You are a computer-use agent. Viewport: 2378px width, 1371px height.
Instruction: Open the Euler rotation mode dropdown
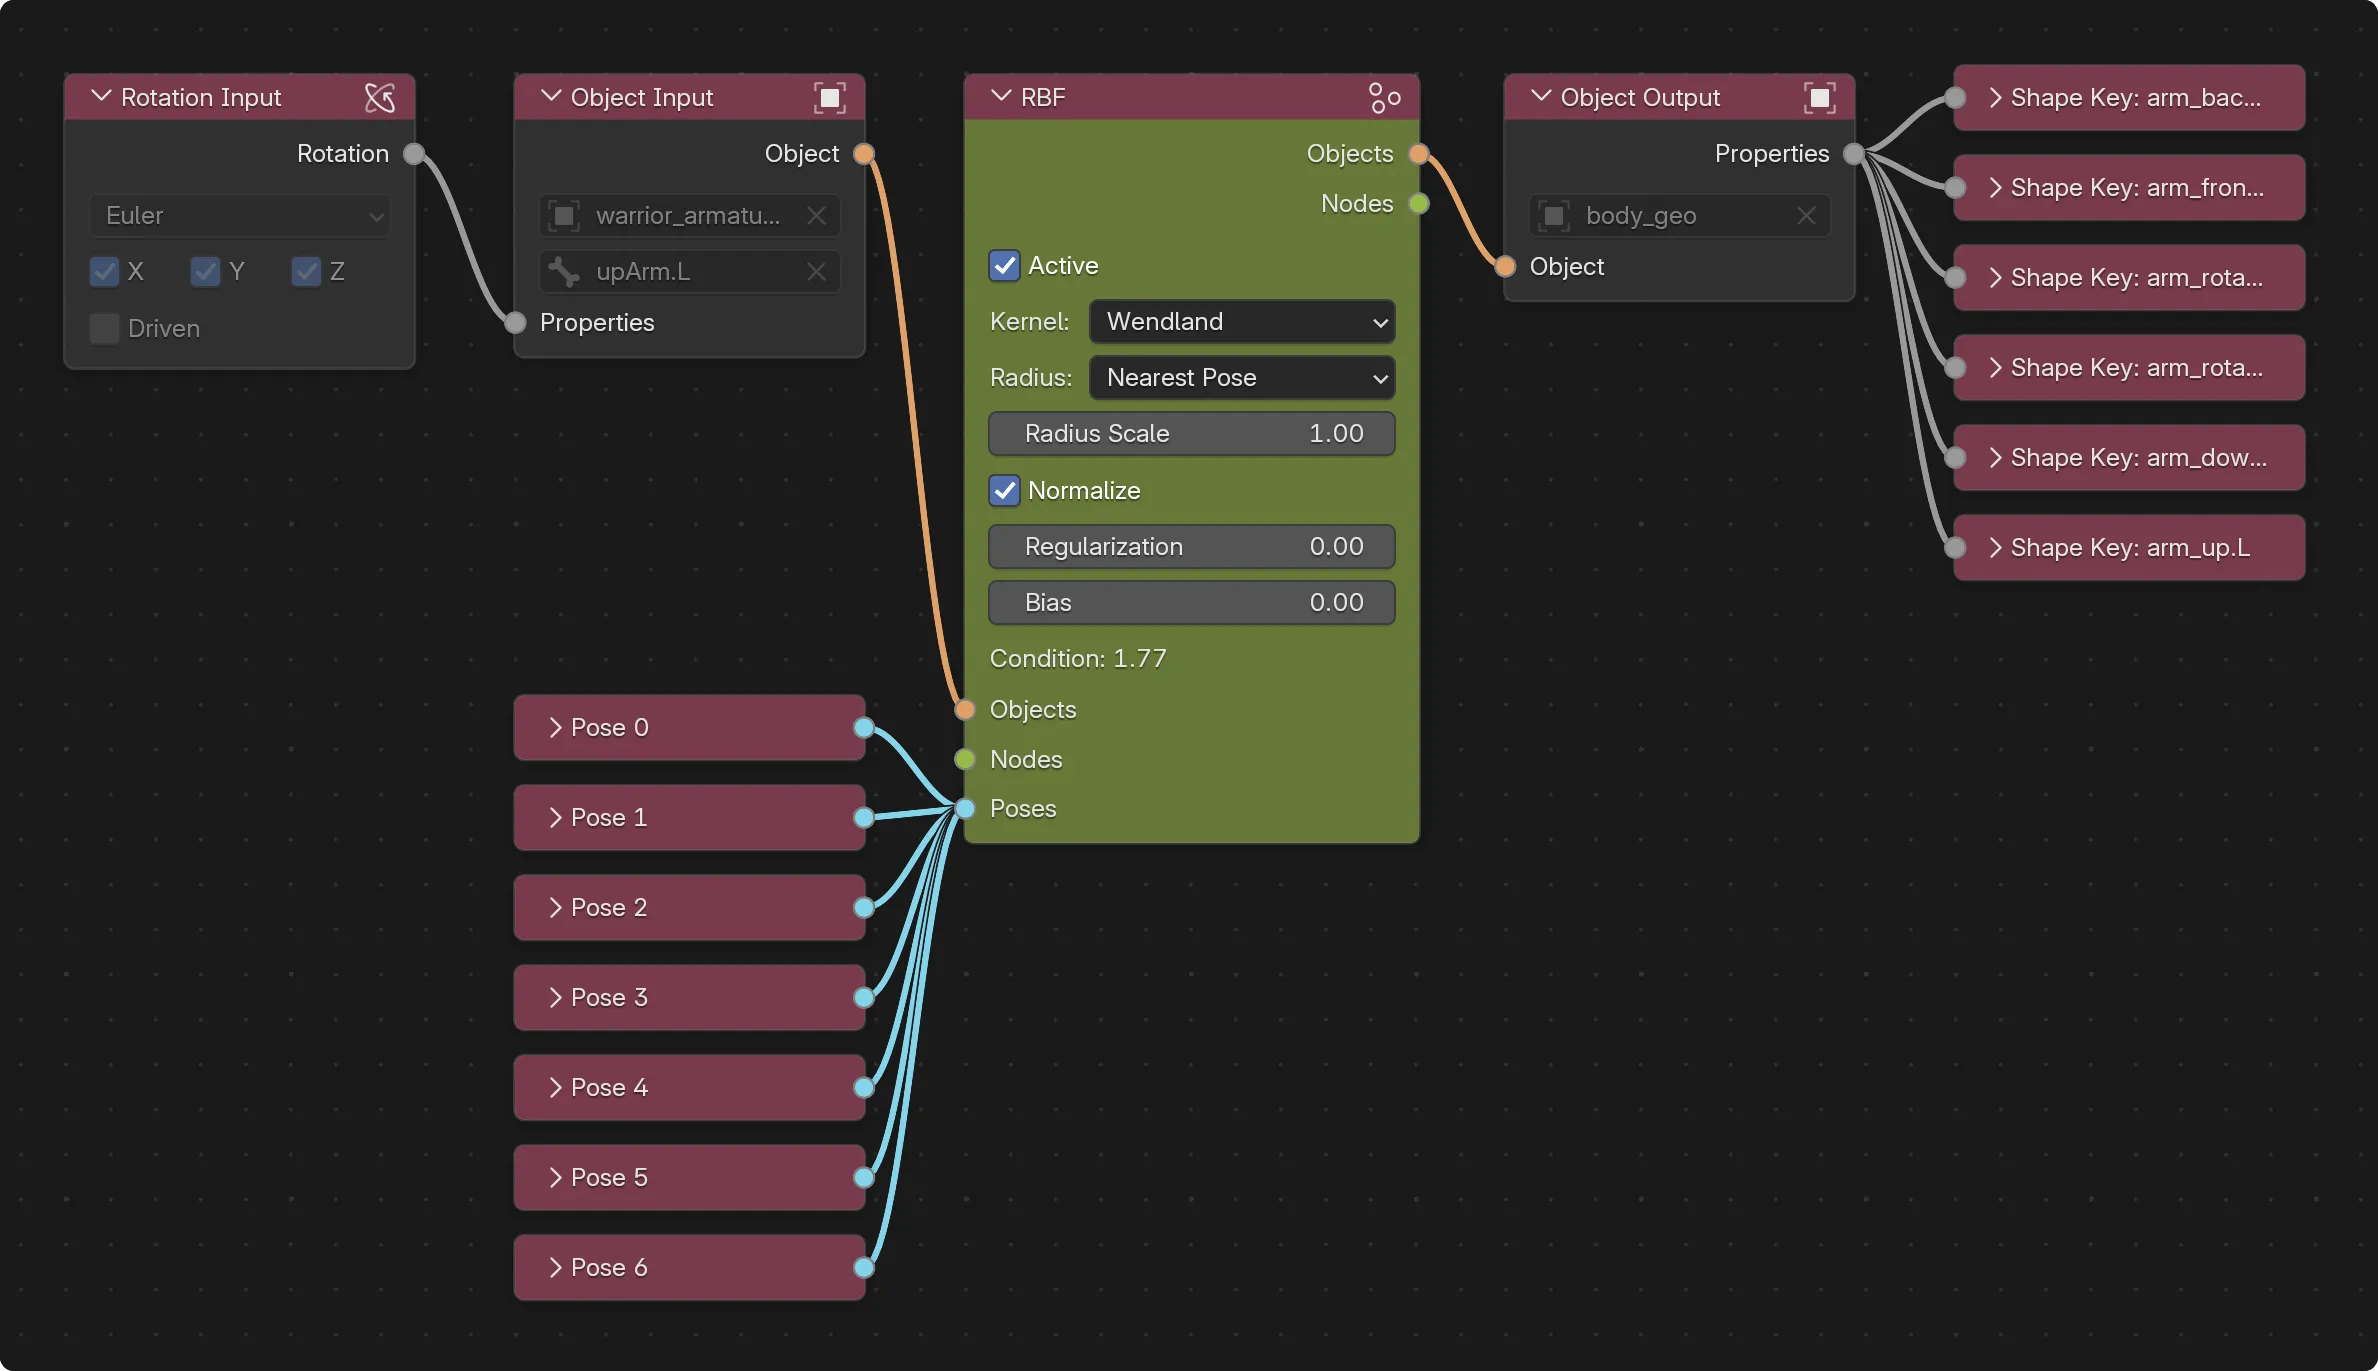tap(240, 215)
